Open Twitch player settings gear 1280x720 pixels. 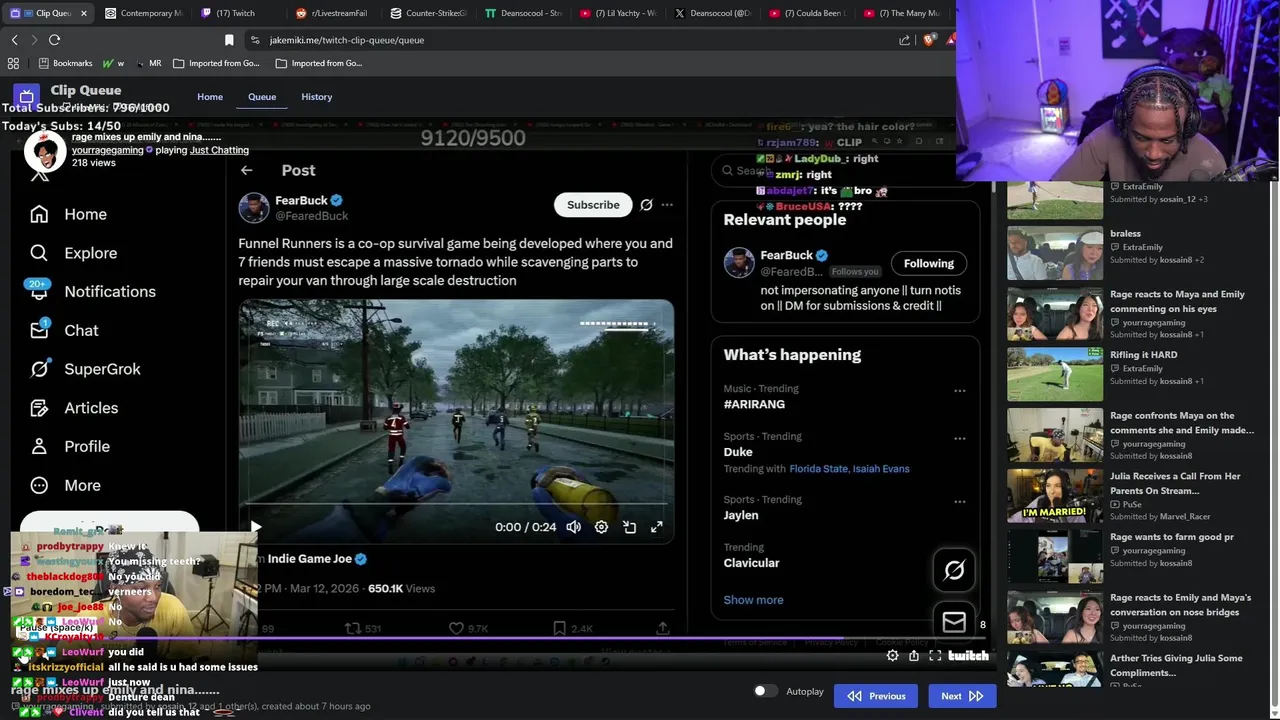pos(892,656)
